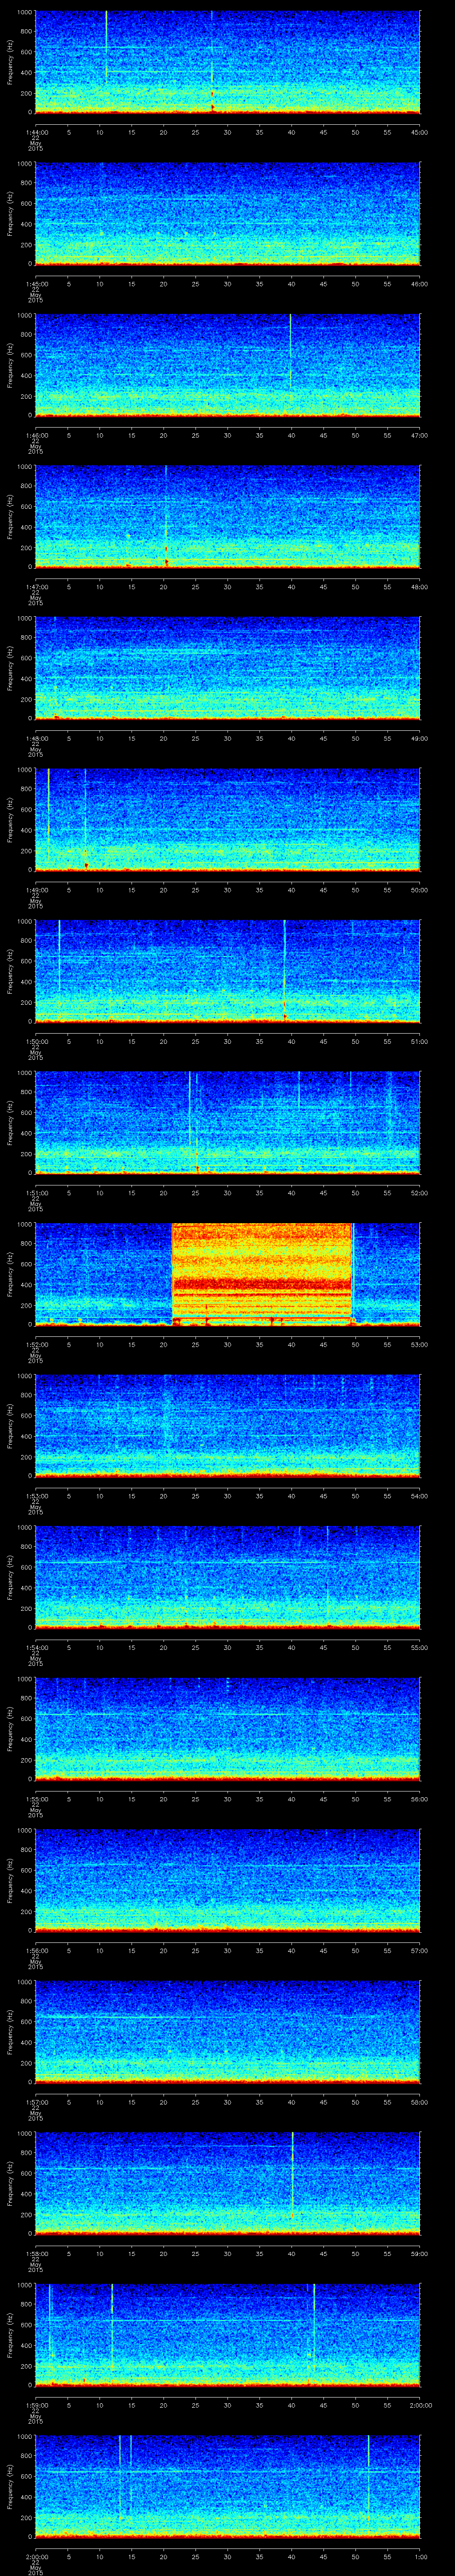Click the "45:00" end time label
The height and width of the screenshot is (2576, 455).
point(420,132)
